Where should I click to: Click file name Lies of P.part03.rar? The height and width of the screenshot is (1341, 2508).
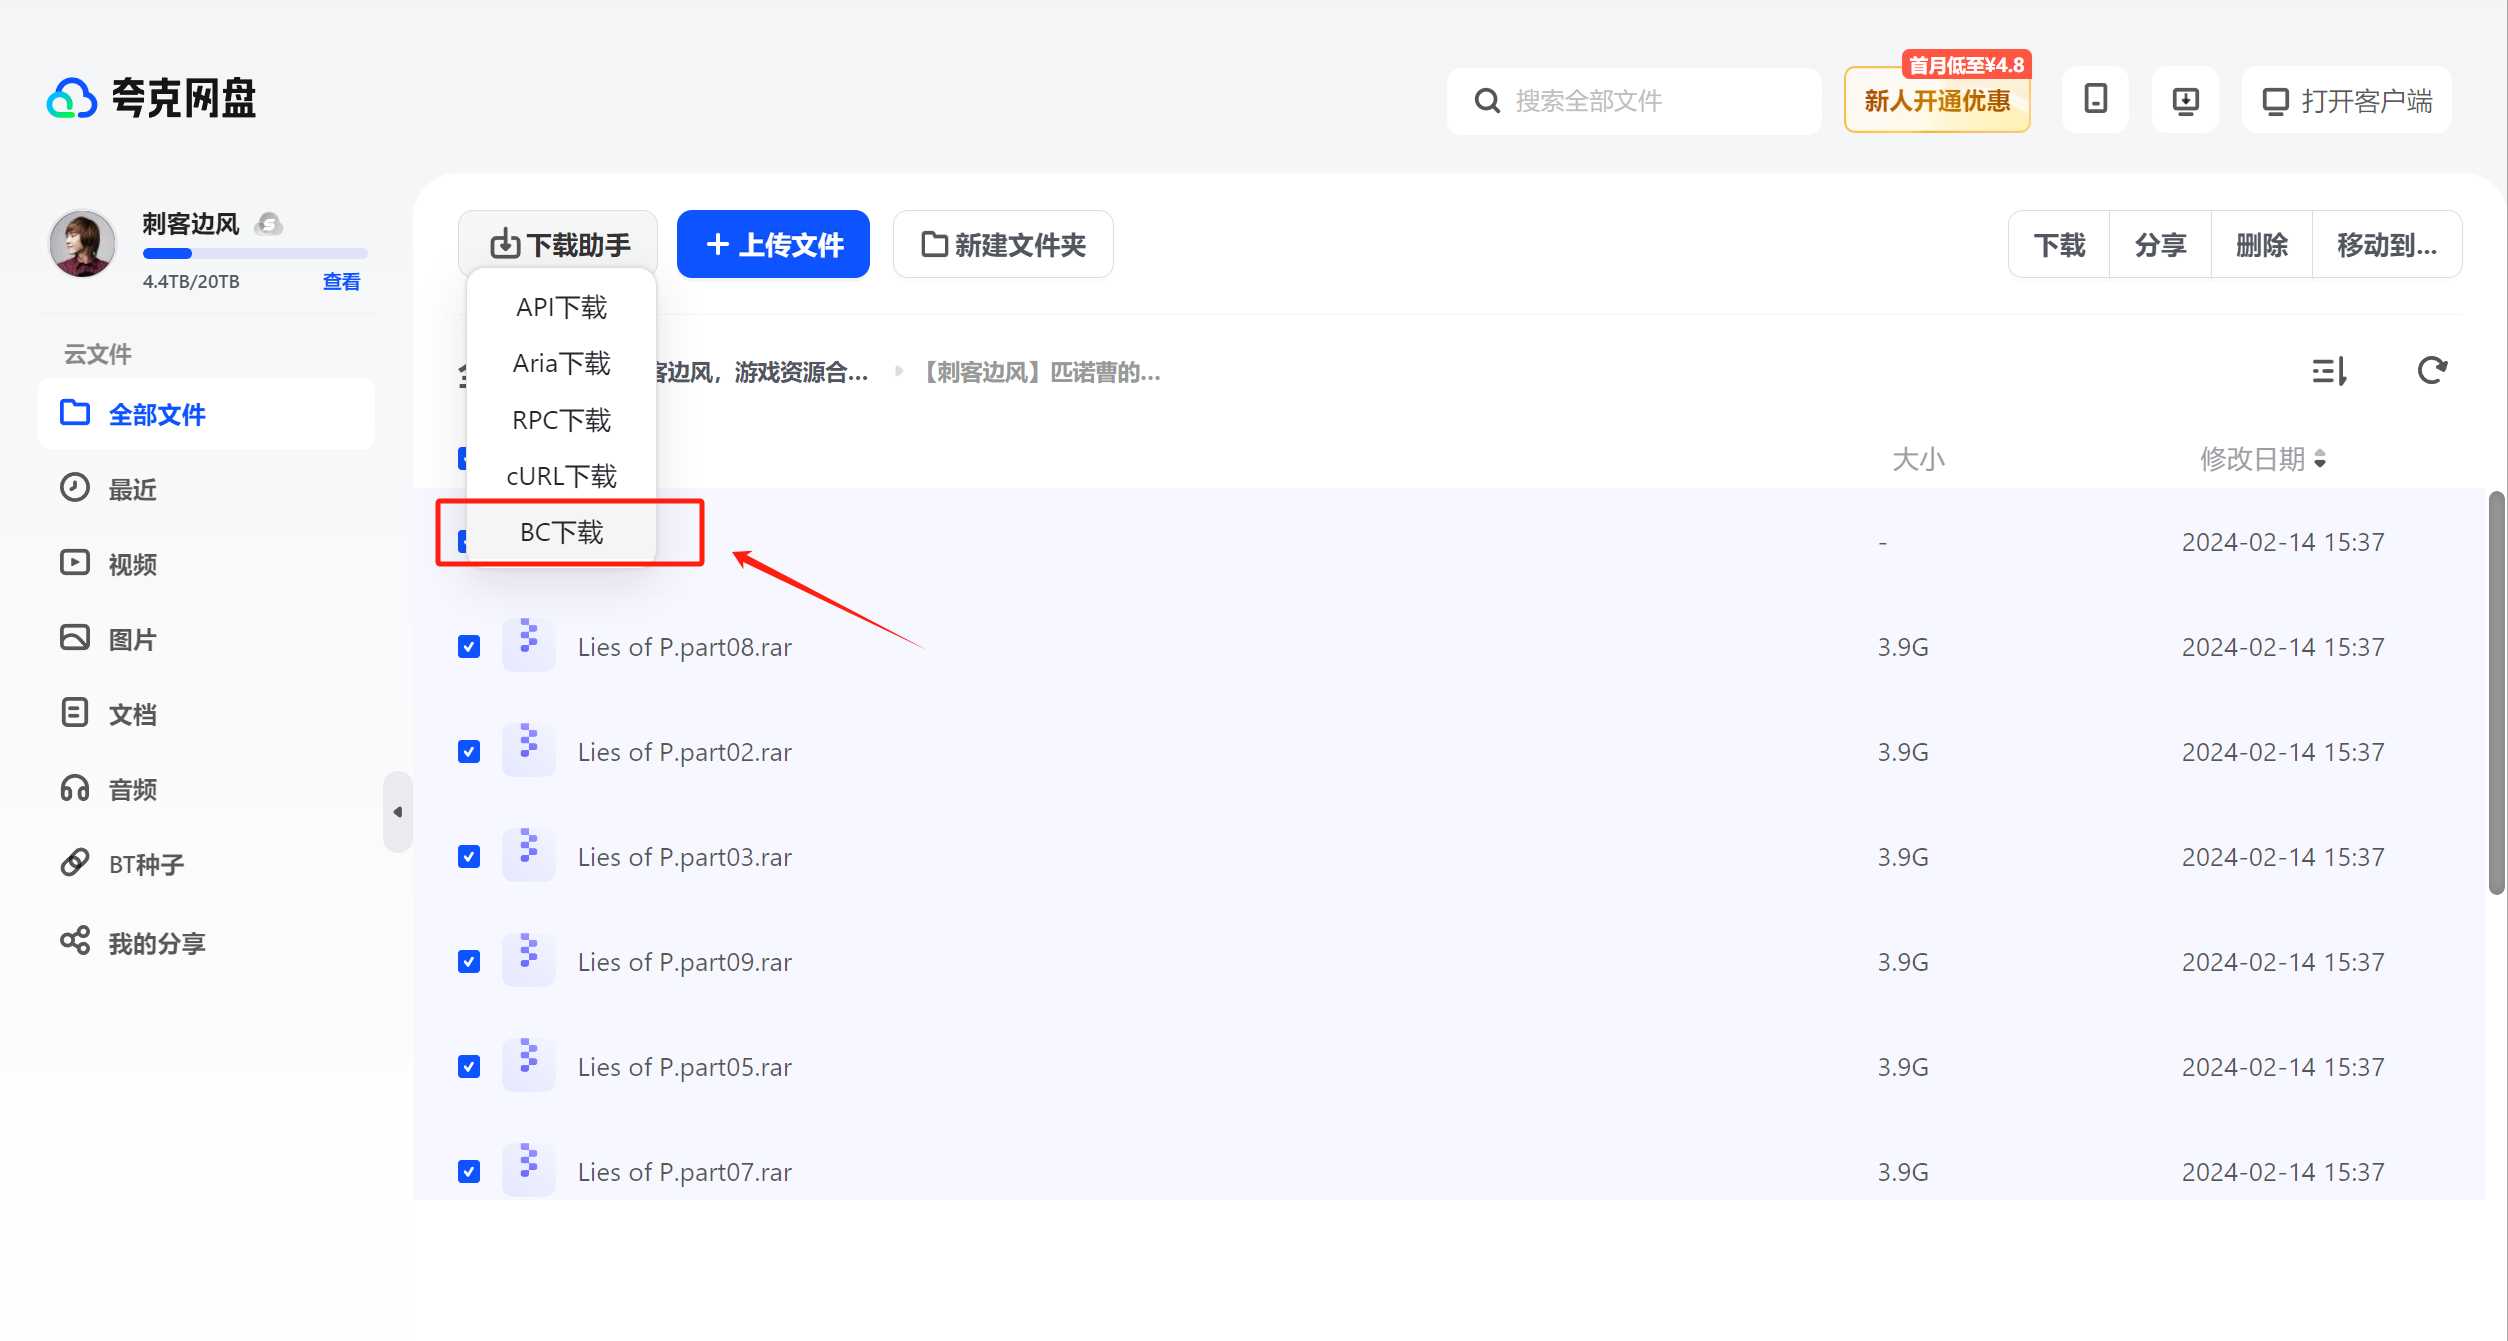coord(685,857)
